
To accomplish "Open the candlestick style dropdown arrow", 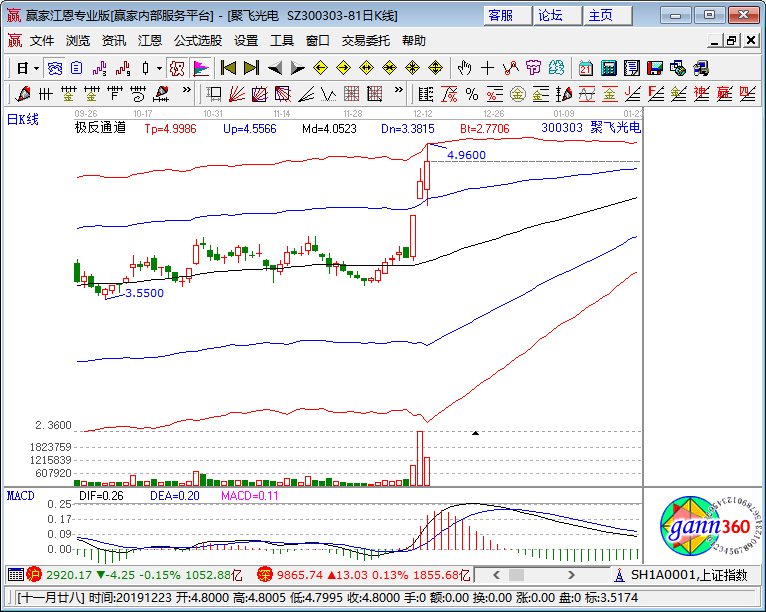I will [x=161, y=68].
